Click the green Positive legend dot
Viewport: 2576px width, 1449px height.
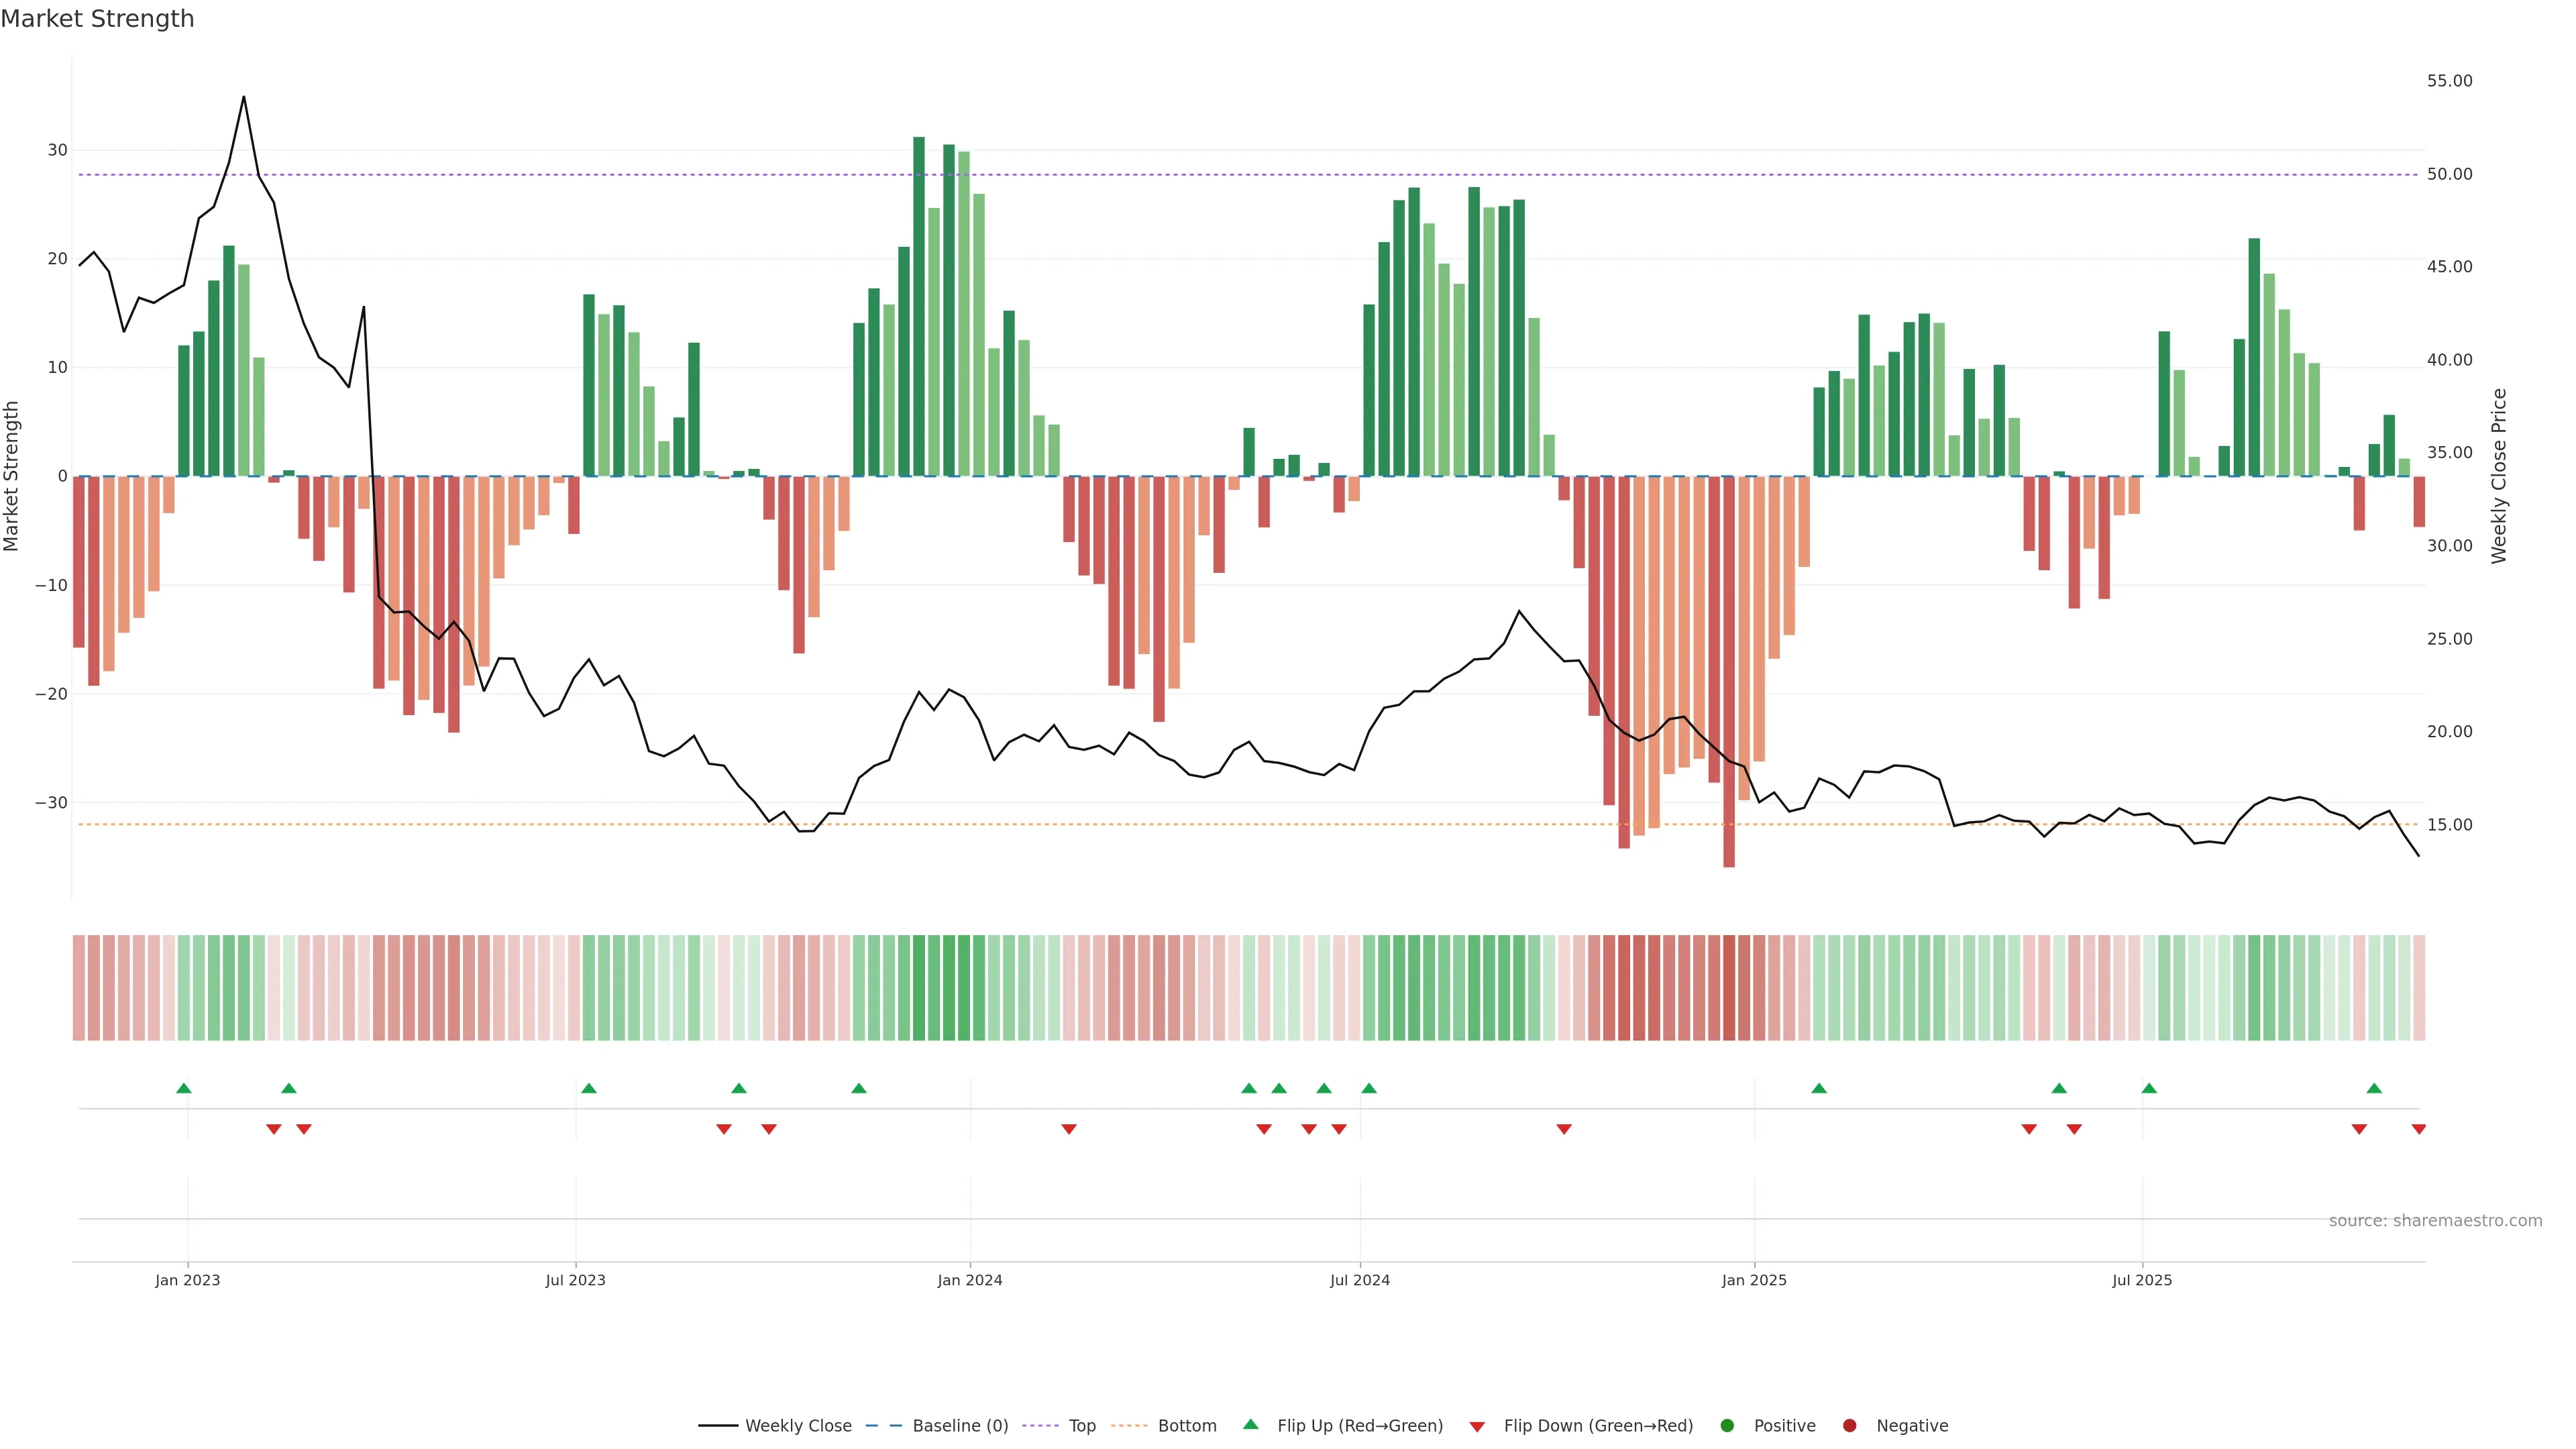click(x=1727, y=1426)
